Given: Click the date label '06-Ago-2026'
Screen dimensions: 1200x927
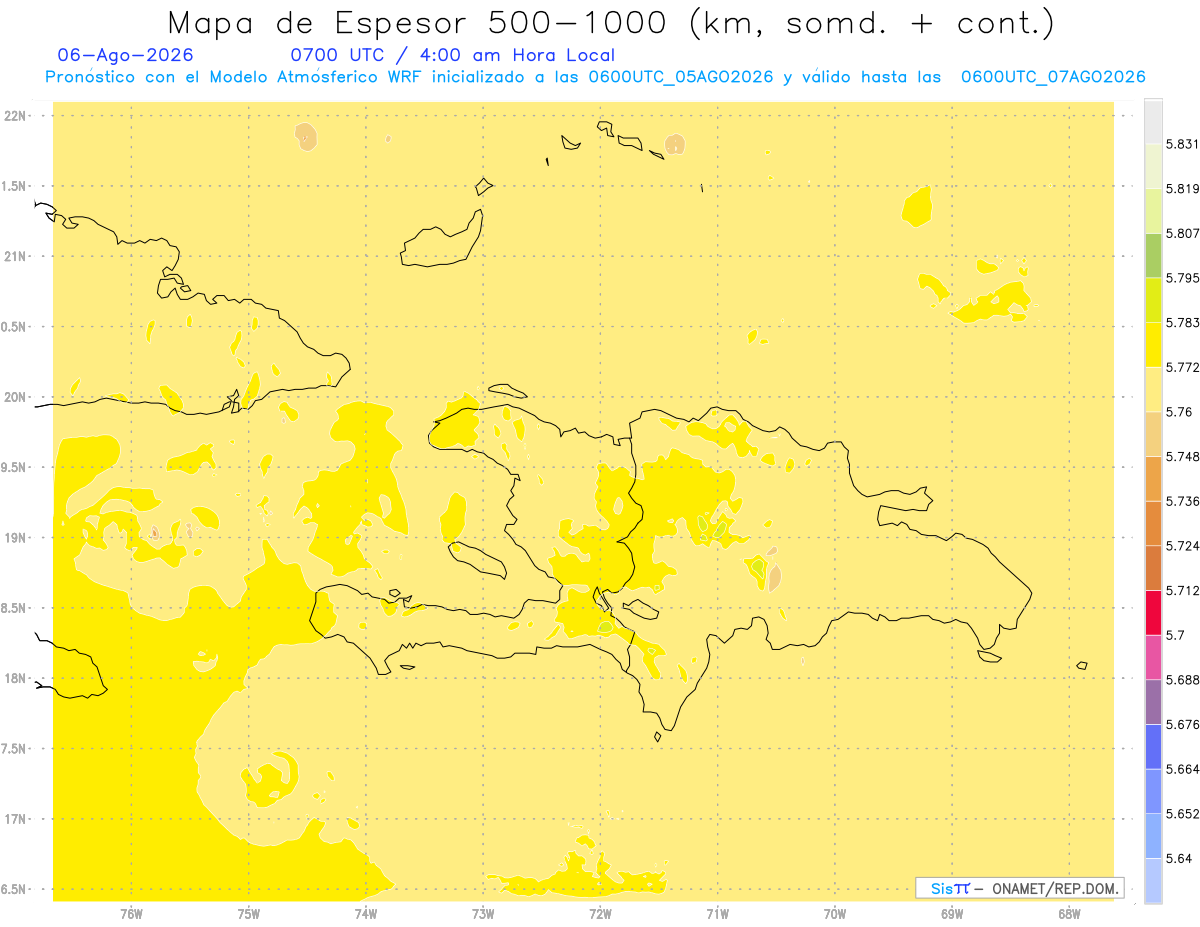Looking at the screenshot, I should click(x=126, y=55).
